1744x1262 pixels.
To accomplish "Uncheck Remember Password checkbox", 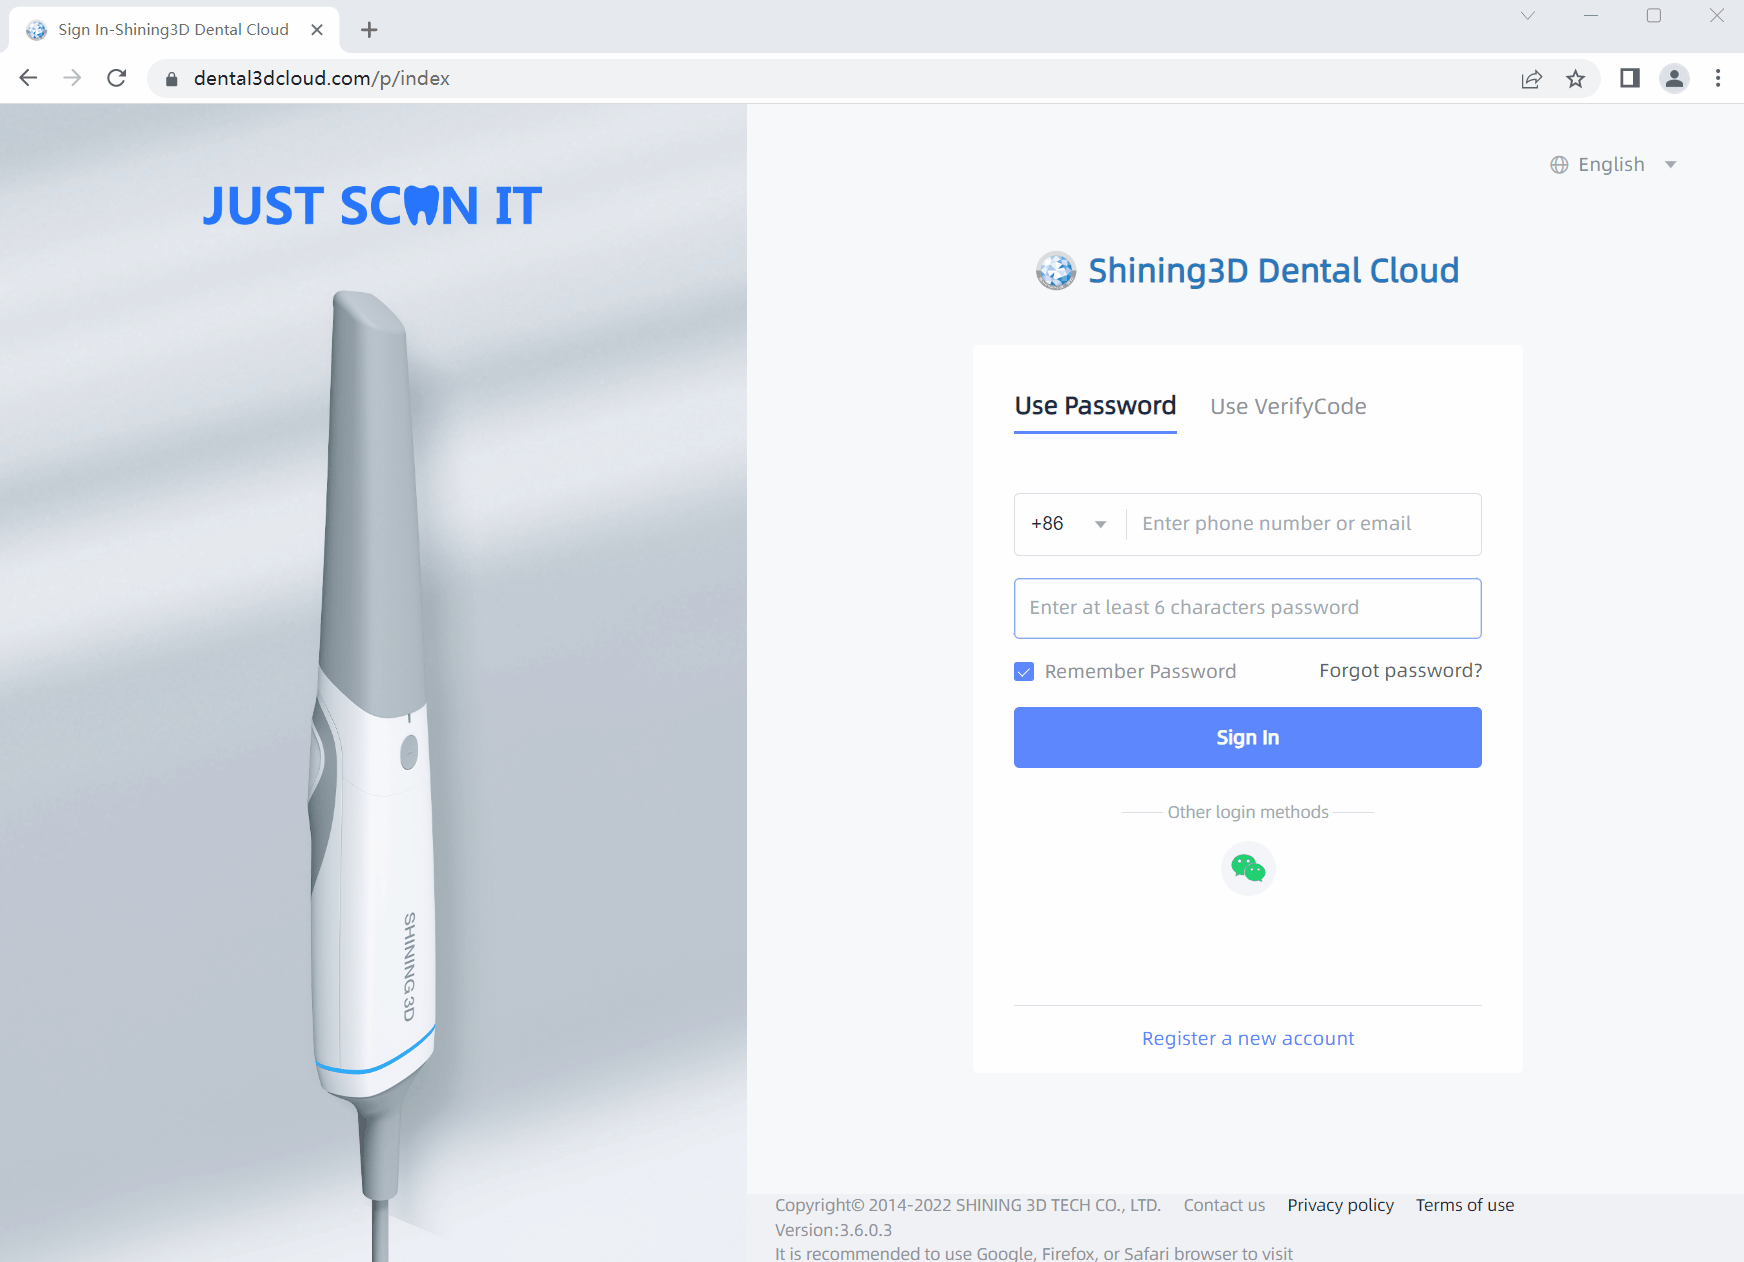I will (x=1024, y=672).
